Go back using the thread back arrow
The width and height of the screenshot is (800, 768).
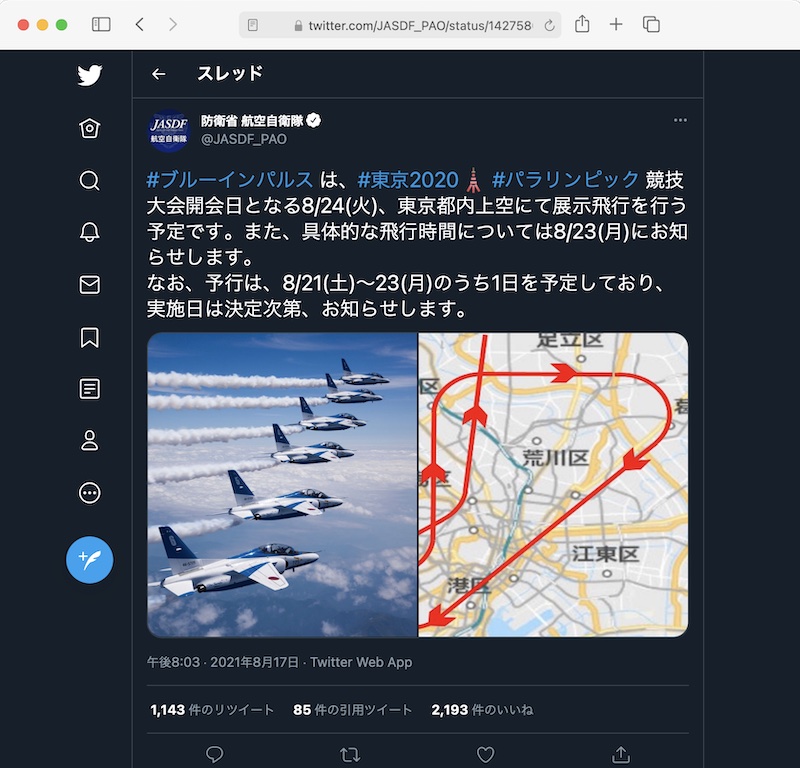[x=158, y=73]
